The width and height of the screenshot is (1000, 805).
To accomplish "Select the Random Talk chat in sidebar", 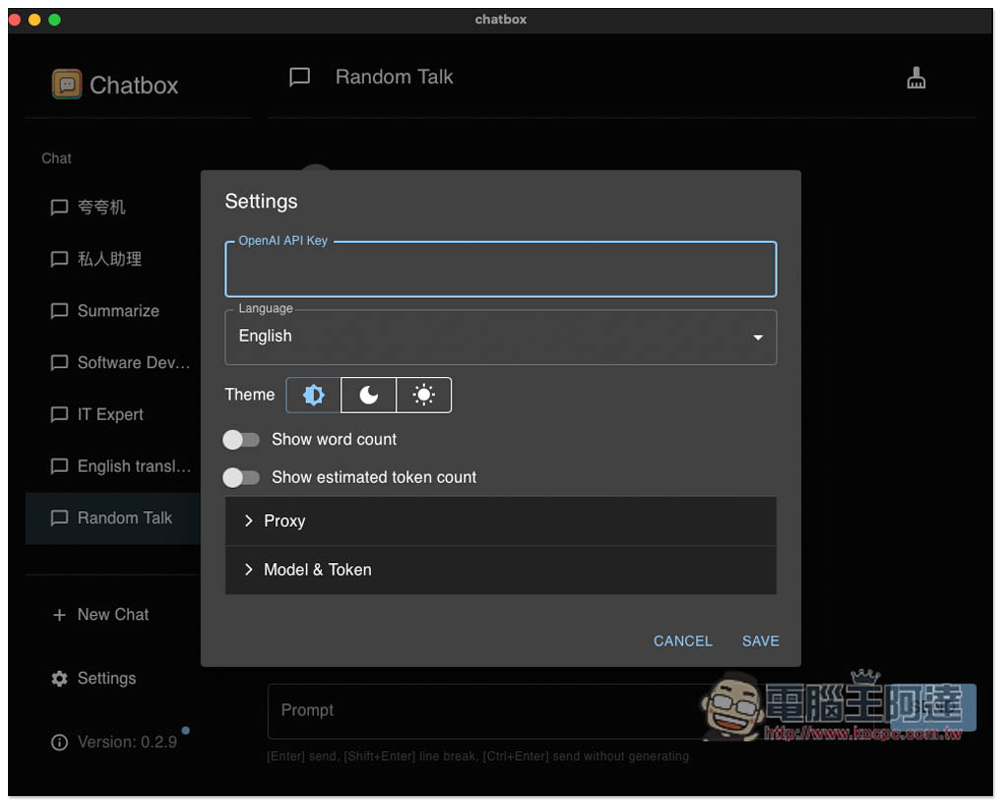I will [x=124, y=518].
